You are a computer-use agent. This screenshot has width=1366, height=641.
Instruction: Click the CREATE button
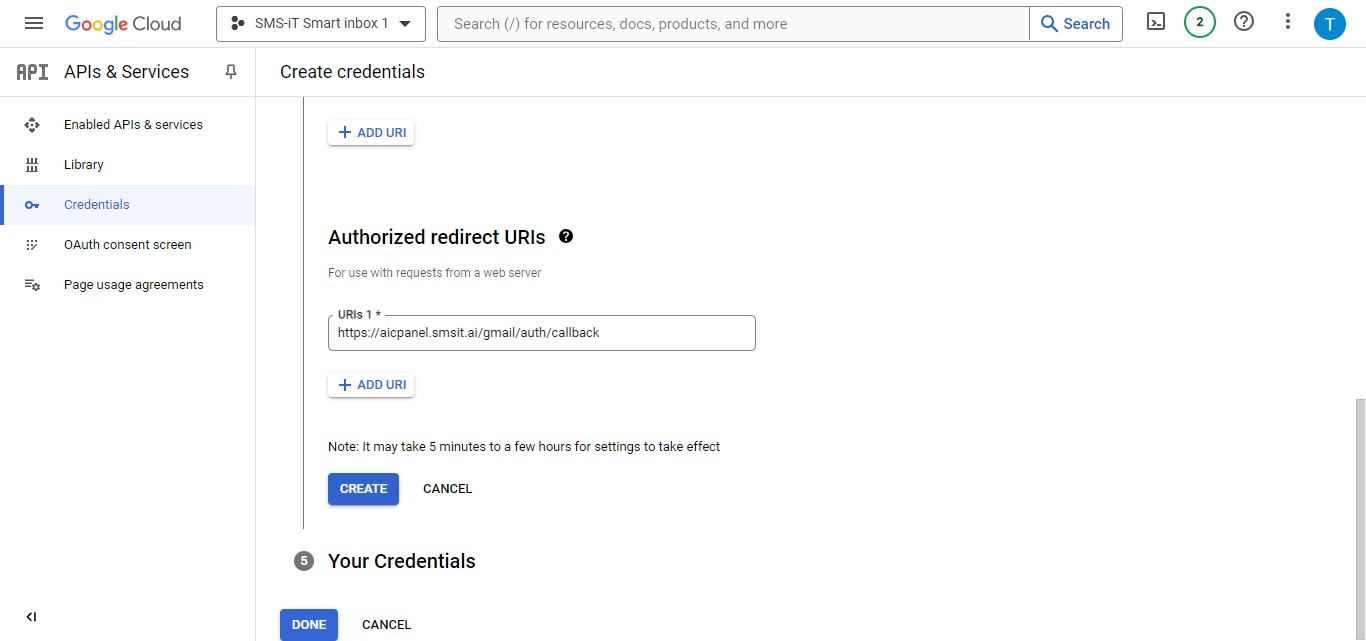(x=363, y=488)
